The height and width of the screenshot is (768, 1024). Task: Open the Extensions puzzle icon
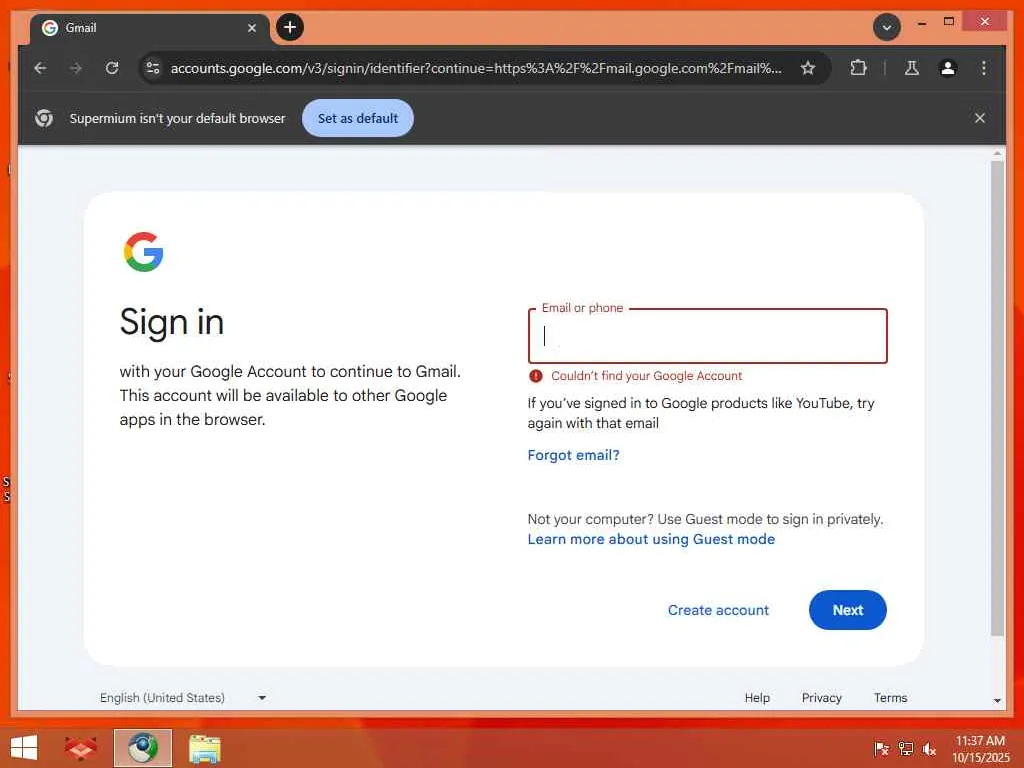tap(858, 68)
